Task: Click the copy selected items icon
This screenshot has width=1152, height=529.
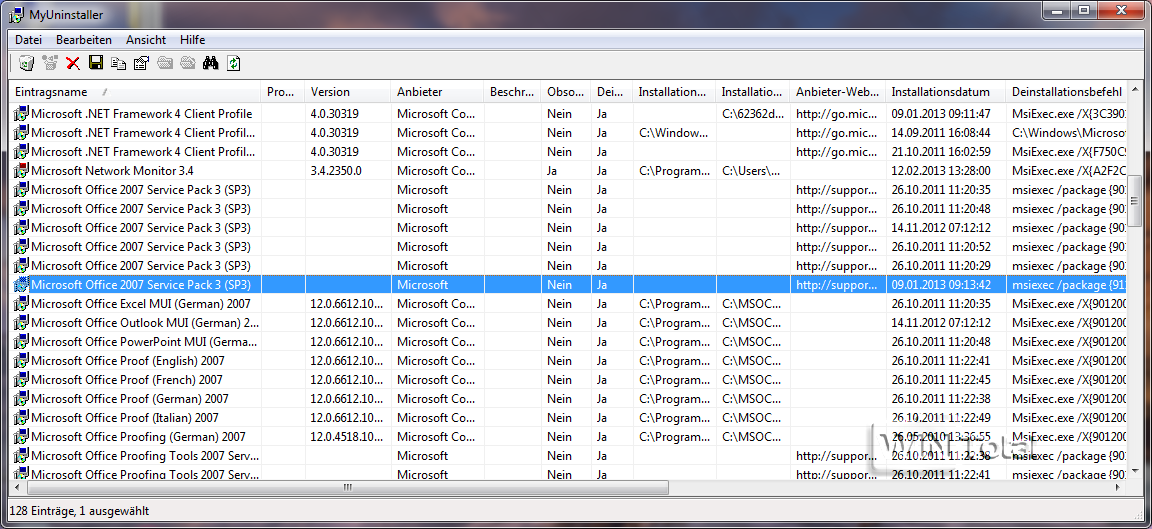Action: pos(118,64)
